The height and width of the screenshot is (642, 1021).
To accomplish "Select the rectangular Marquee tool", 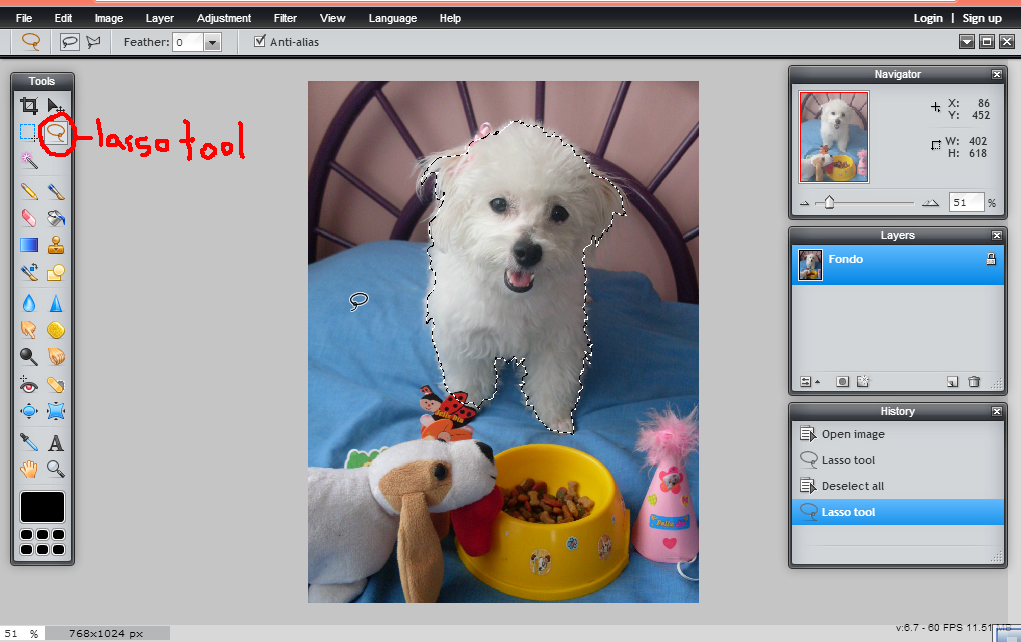I will [29, 133].
